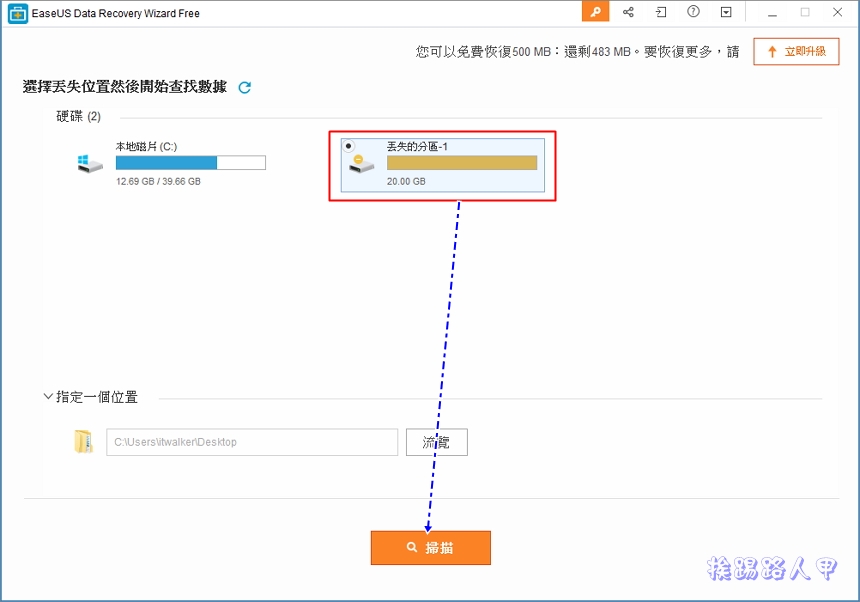This screenshot has width=860, height=602.
Task: Open the help question mark icon
Action: (x=693, y=12)
